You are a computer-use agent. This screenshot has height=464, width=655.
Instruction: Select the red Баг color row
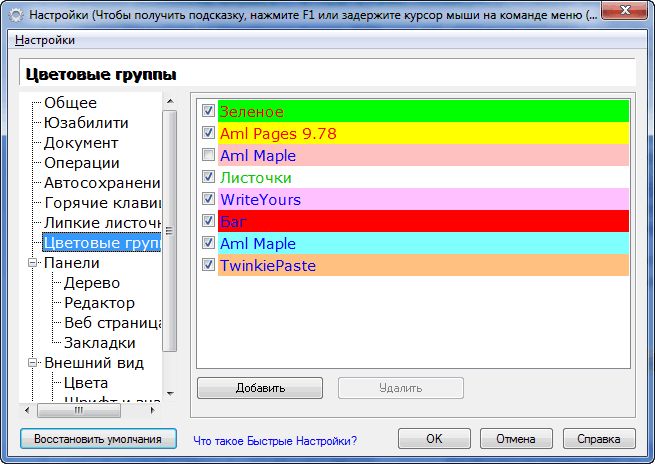pyautogui.click(x=423, y=221)
